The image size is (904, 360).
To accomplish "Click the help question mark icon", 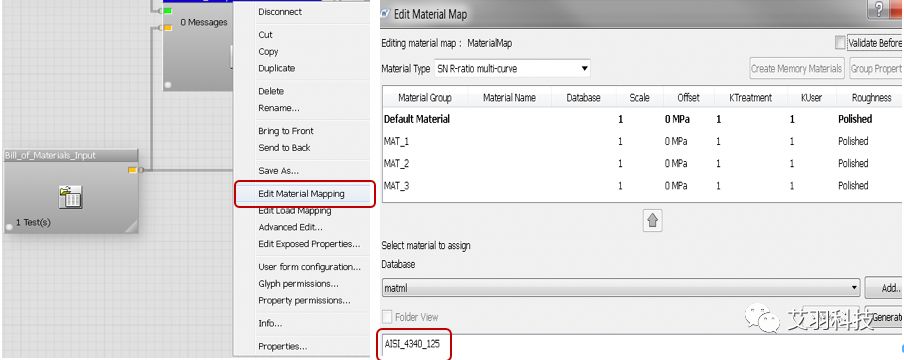I will [x=879, y=10].
